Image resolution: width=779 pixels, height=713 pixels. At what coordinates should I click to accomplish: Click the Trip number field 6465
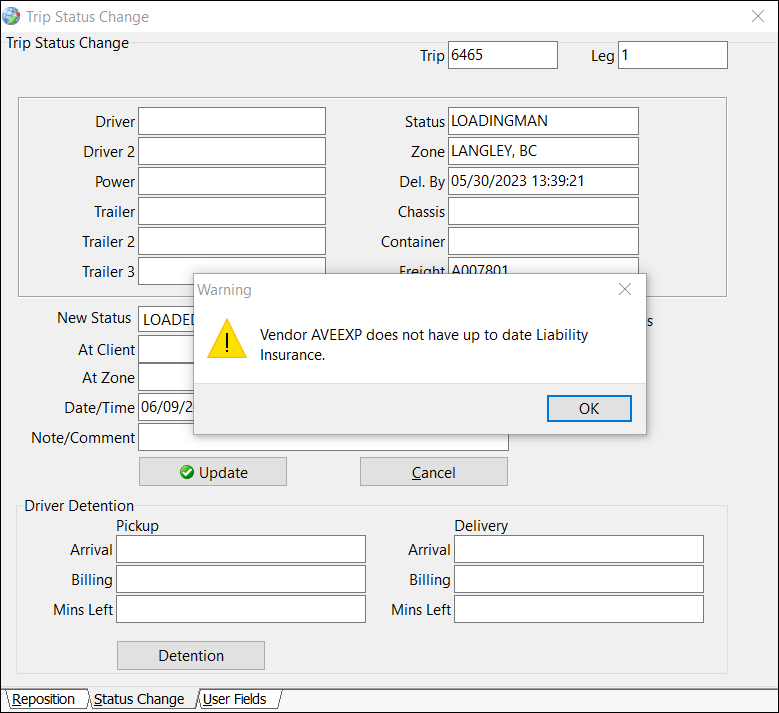503,55
